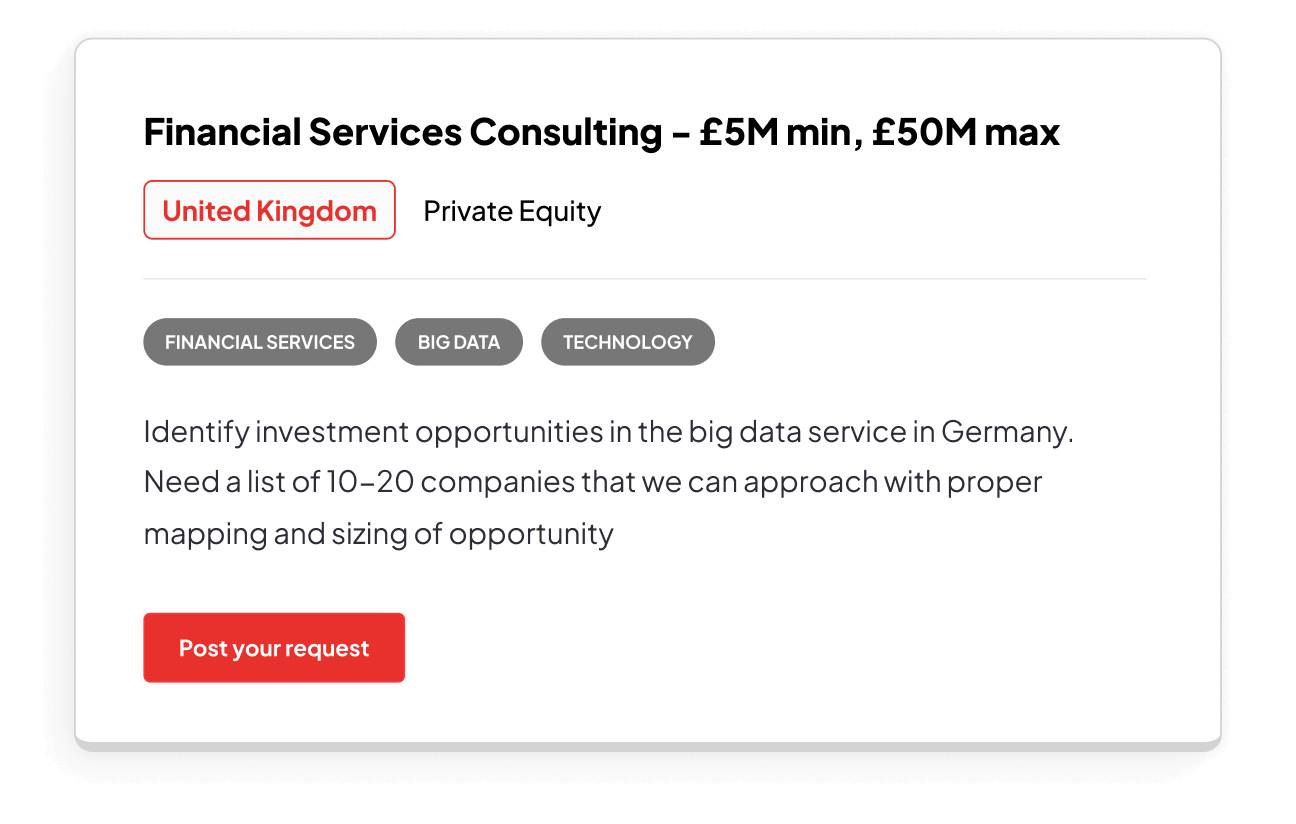Select the TECHNOLOGY tag
1296x824 pixels.
628,341
